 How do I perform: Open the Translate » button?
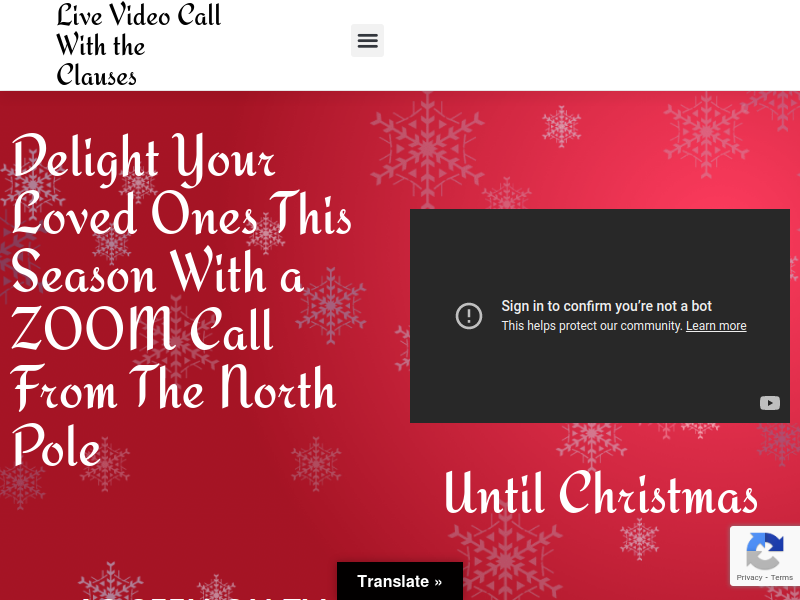[x=400, y=581]
